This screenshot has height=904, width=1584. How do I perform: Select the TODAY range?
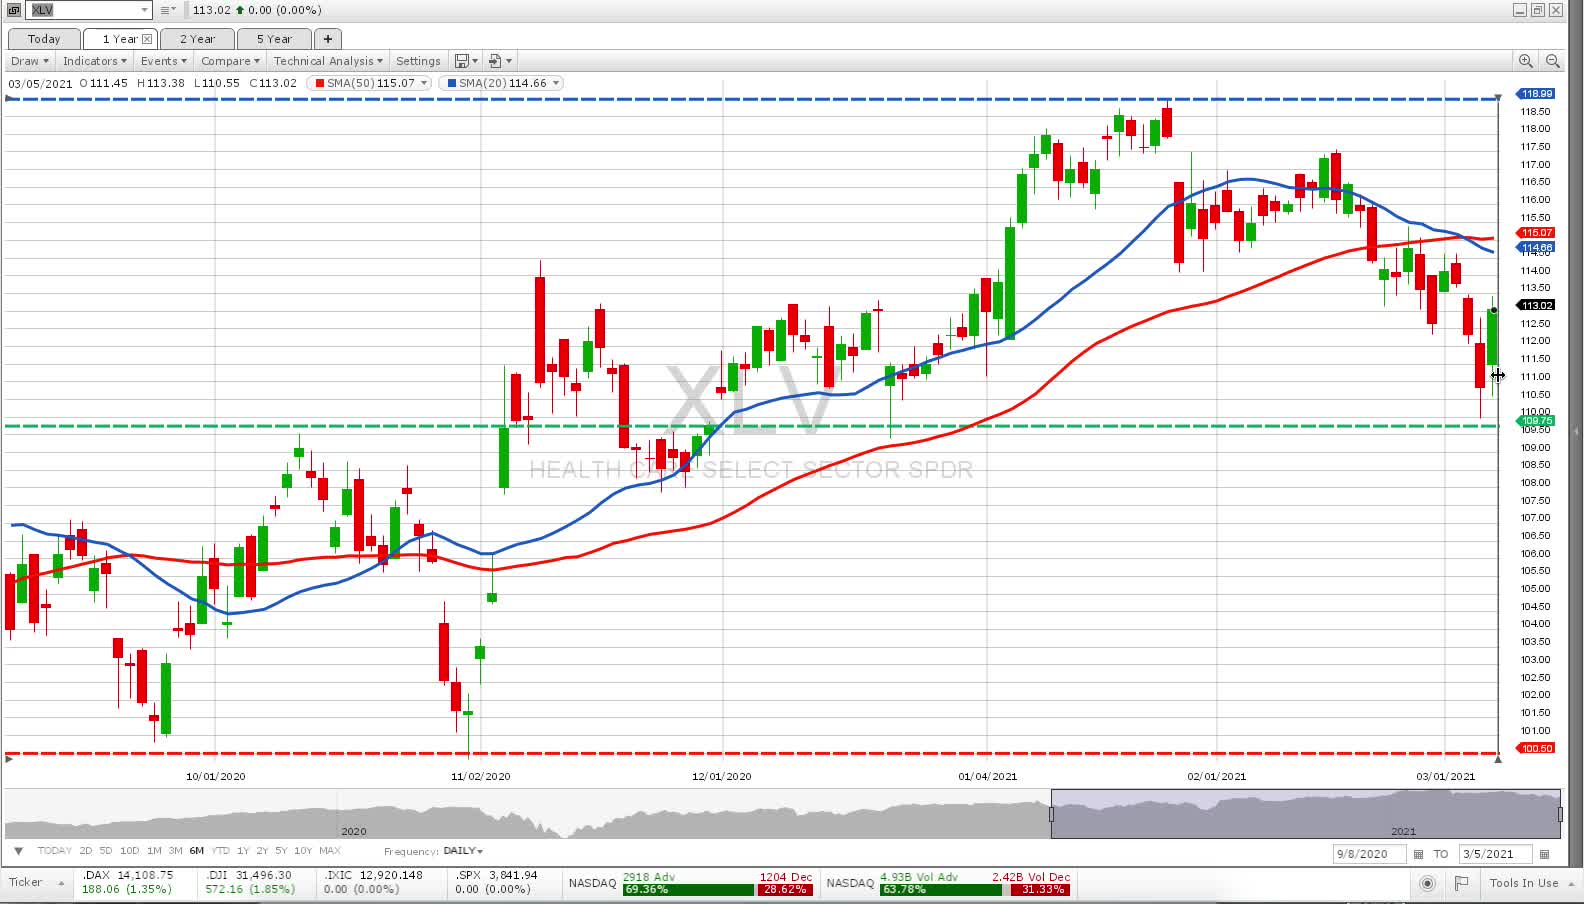point(54,851)
